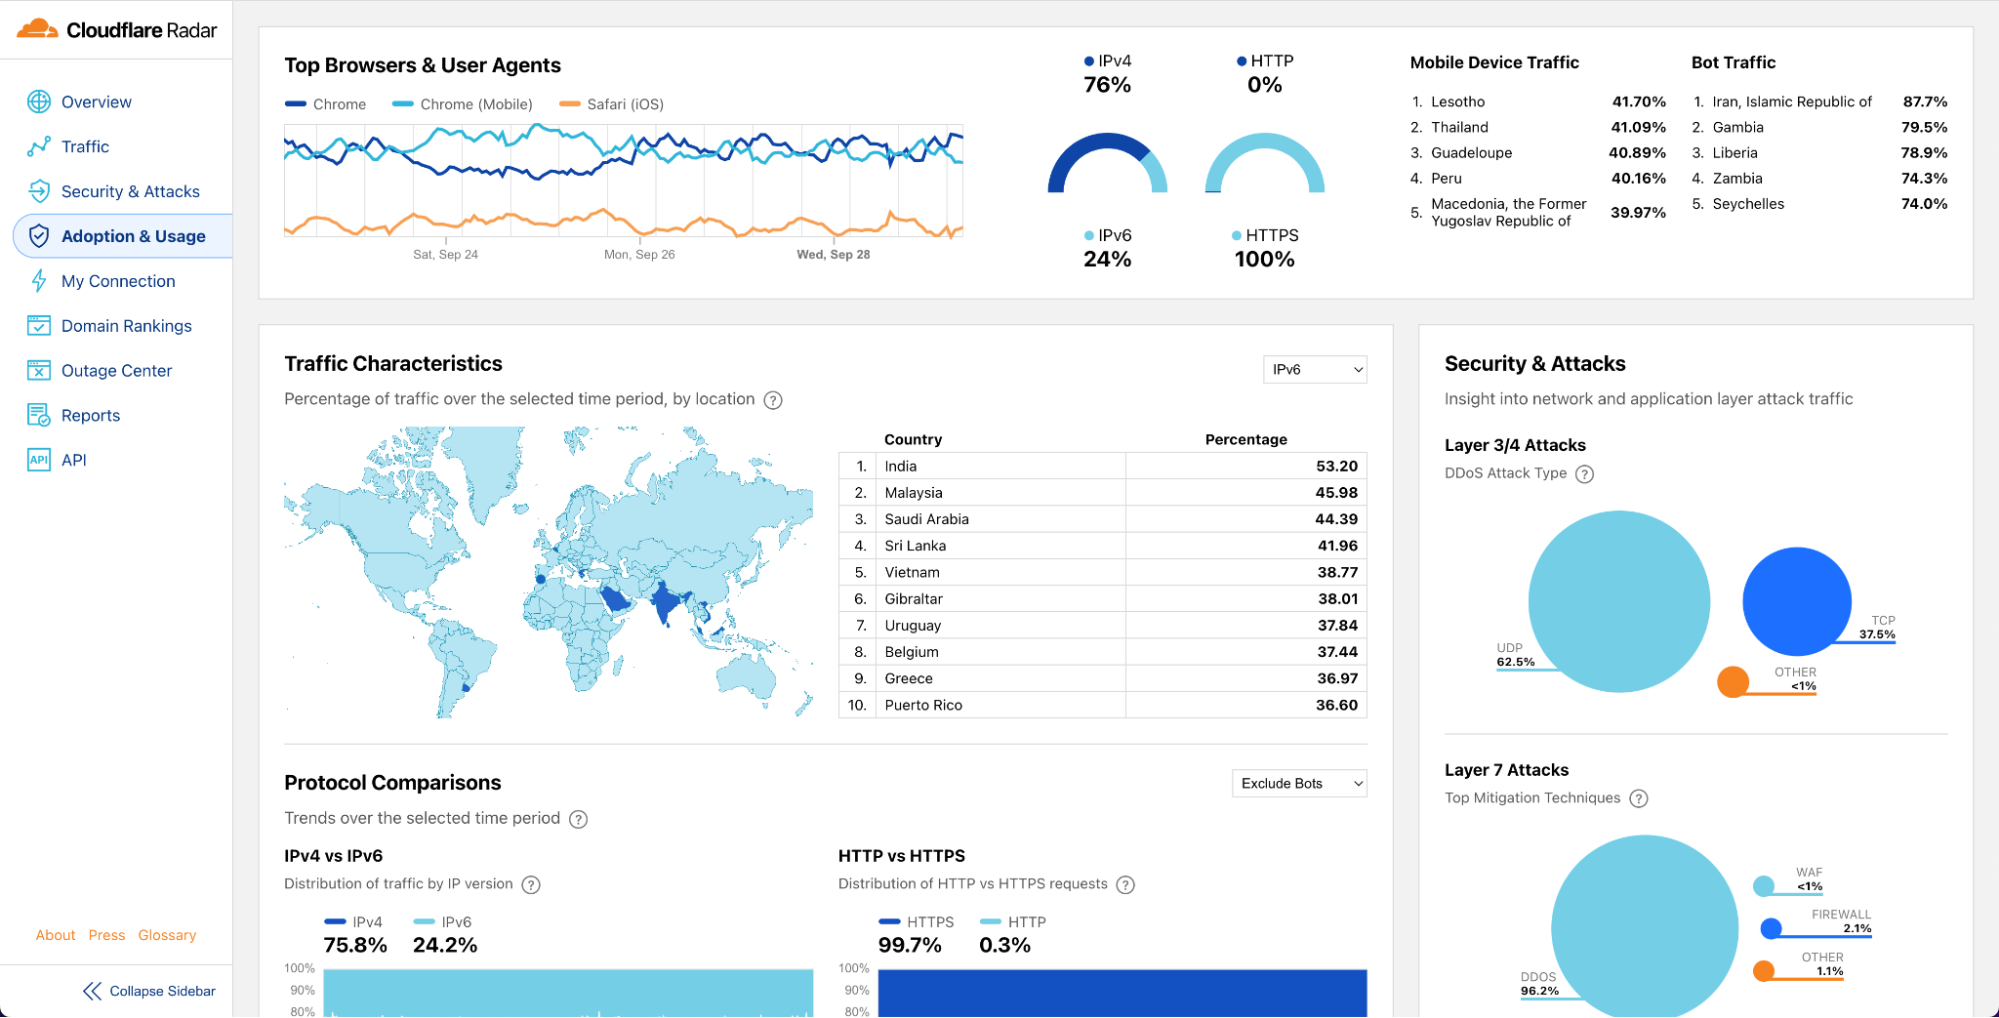Click the UDP bubble in Layer 3/4 Attacks
Image resolution: width=1999 pixels, height=1018 pixels.
tap(1619, 602)
